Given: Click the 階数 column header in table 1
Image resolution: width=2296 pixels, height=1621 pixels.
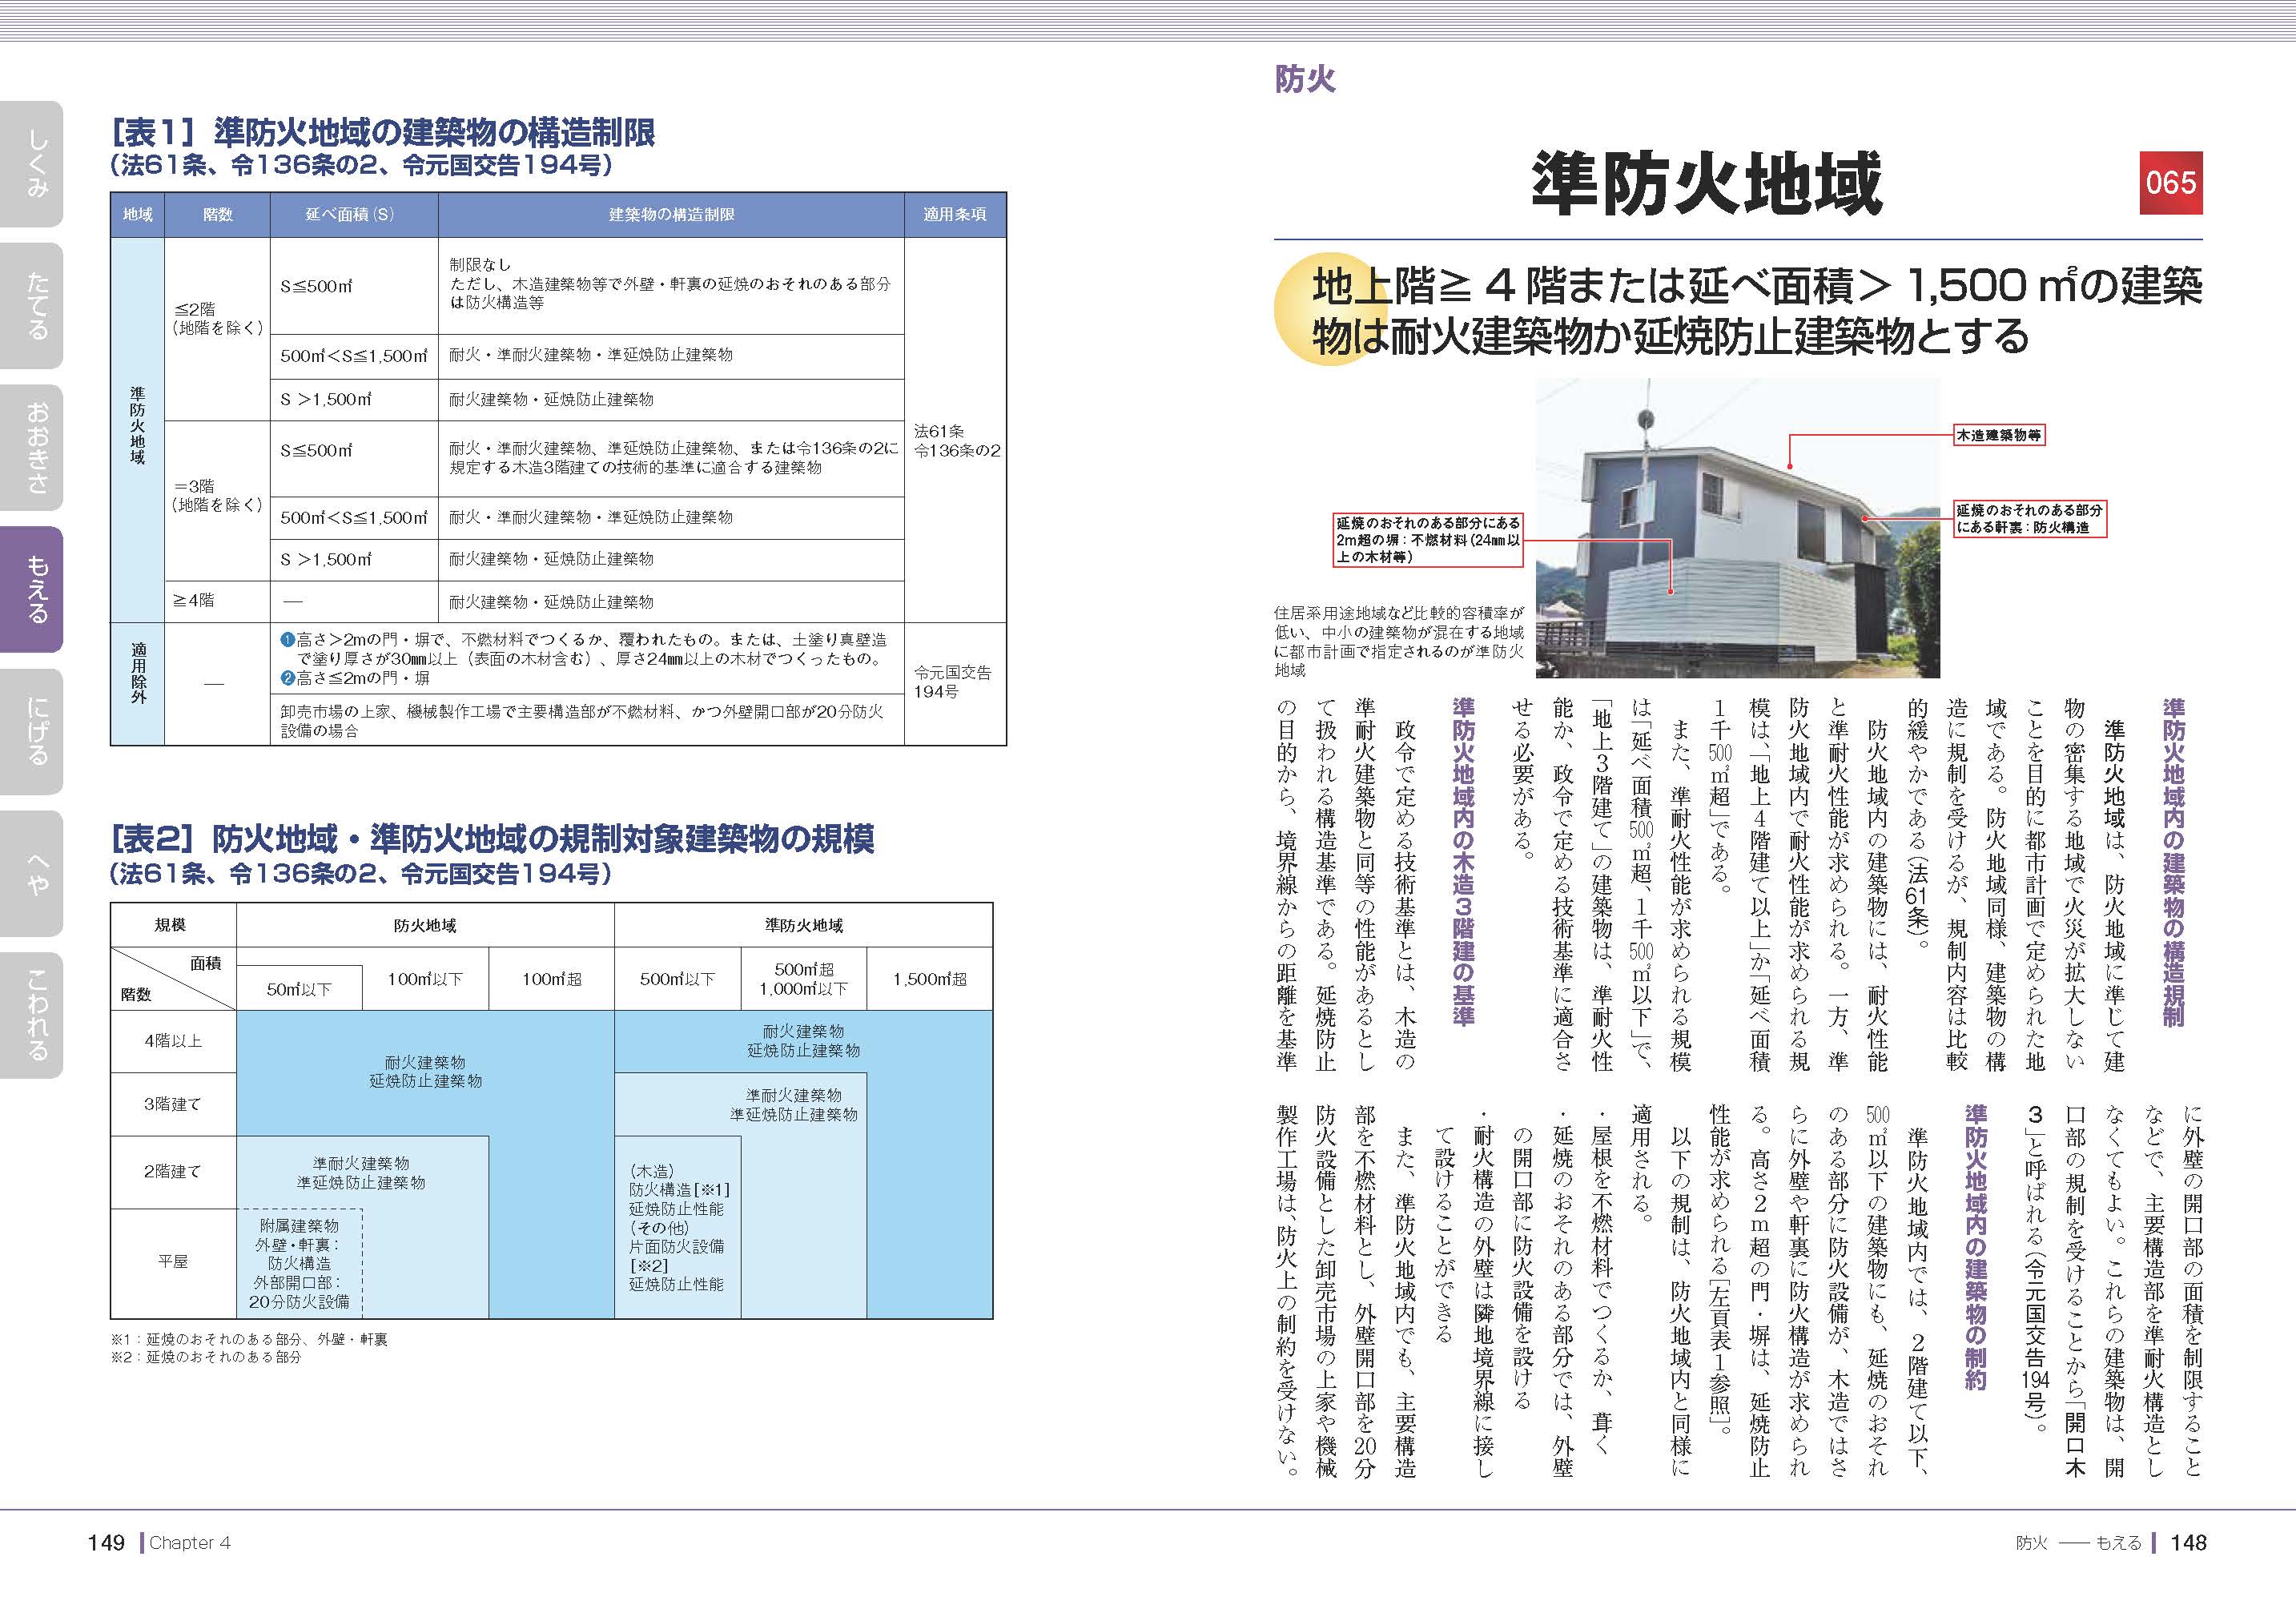Looking at the screenshot, I should [x=217, y=215].
